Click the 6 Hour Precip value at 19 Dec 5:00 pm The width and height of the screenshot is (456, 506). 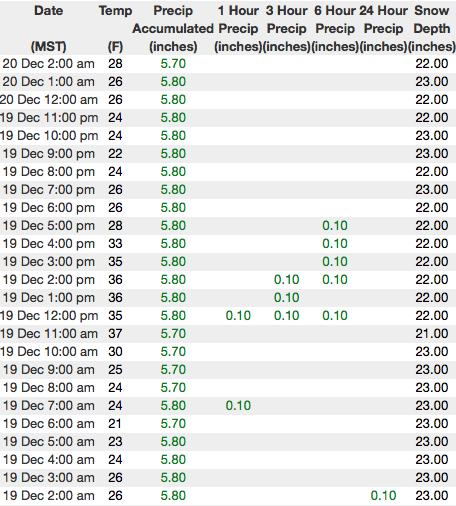[335, 226]
